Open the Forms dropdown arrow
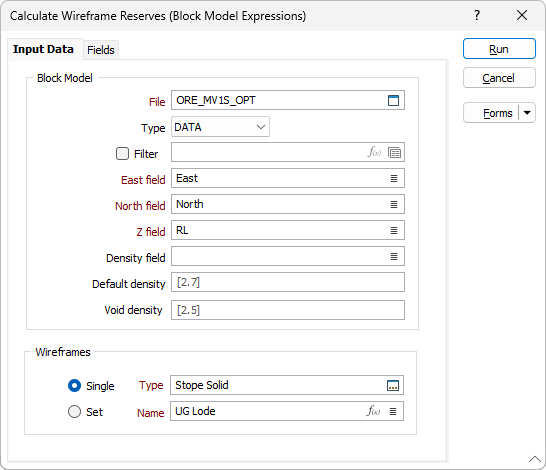 point(527,113)
